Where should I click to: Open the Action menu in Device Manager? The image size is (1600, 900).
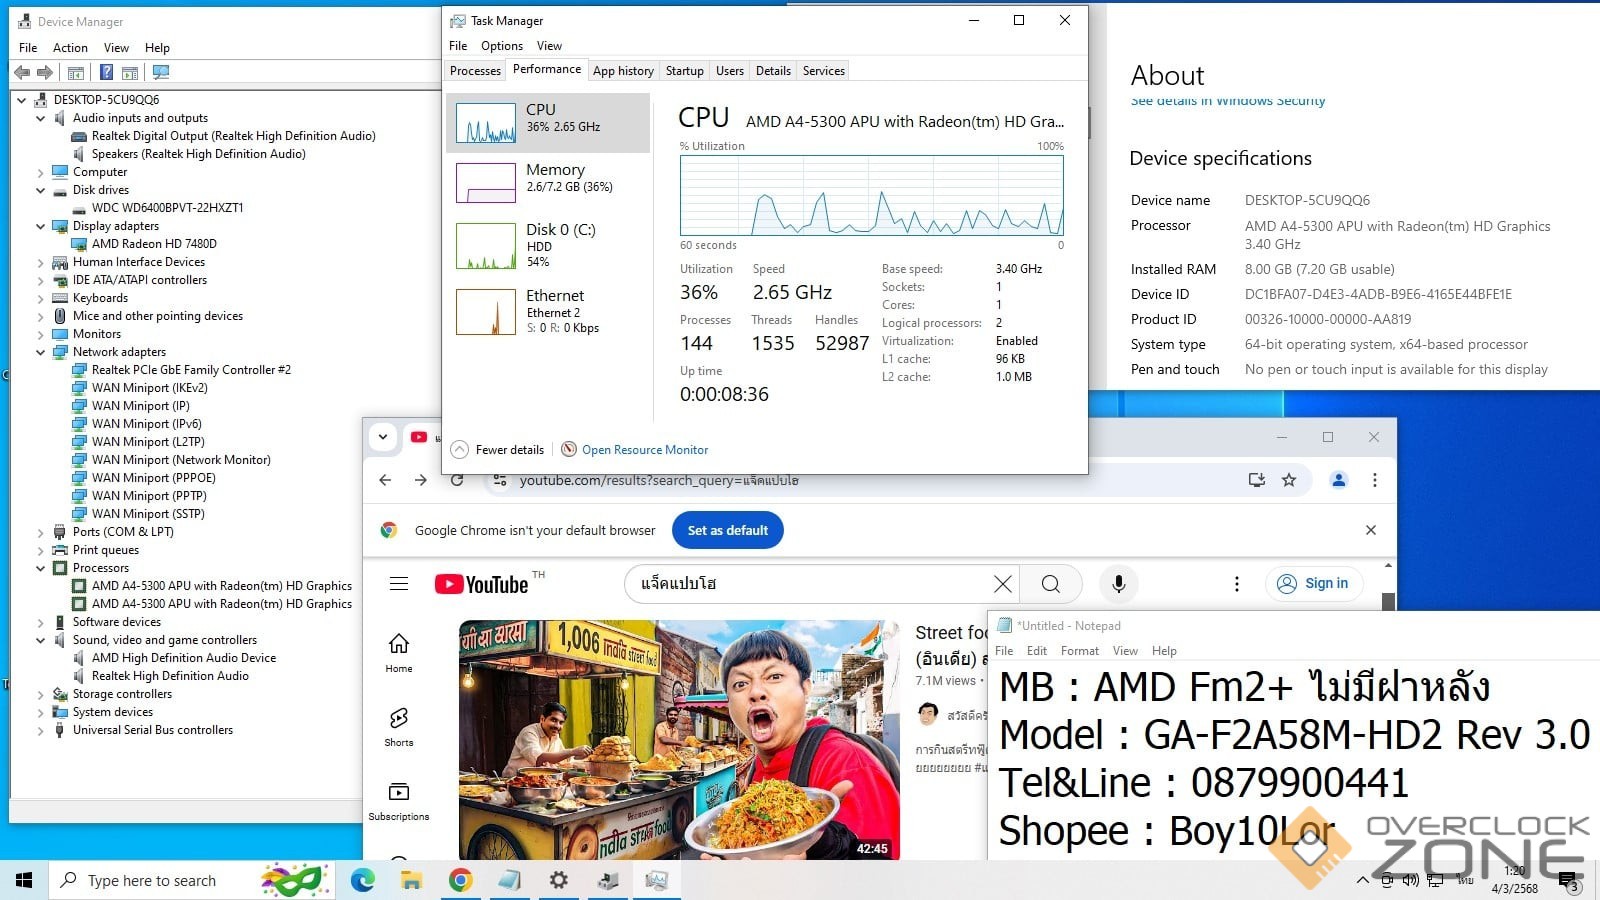pyautogui.click(x=70, y=47)
